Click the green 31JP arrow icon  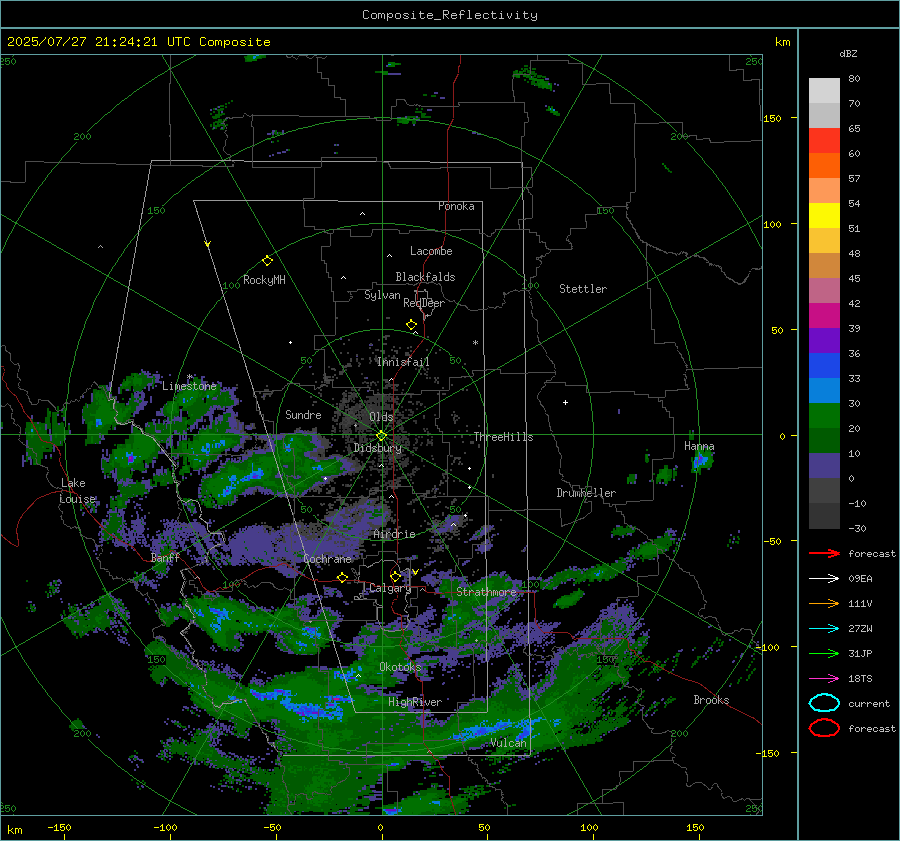tap(824, 653)
